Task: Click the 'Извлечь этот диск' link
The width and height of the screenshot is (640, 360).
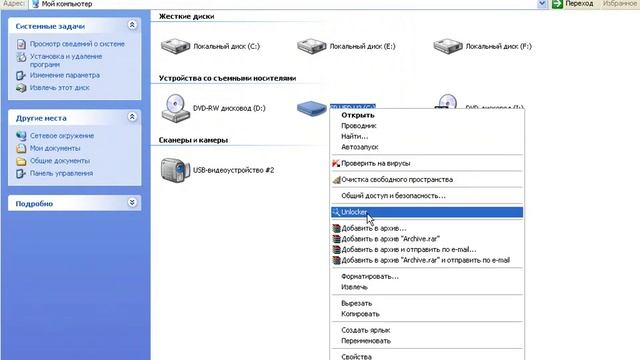Action: click(x=60, y=88)
